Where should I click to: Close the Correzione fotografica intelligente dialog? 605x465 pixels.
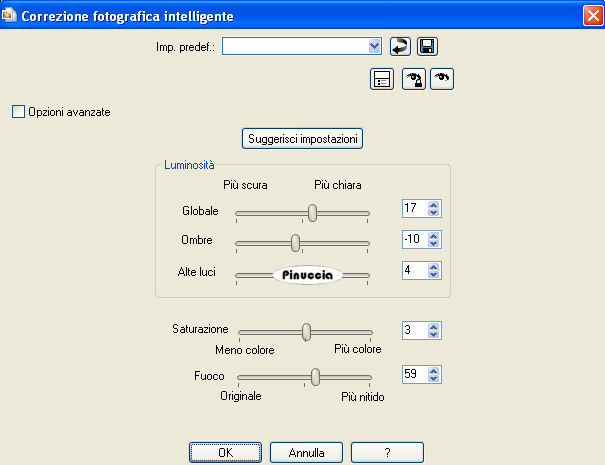(591, 15)
